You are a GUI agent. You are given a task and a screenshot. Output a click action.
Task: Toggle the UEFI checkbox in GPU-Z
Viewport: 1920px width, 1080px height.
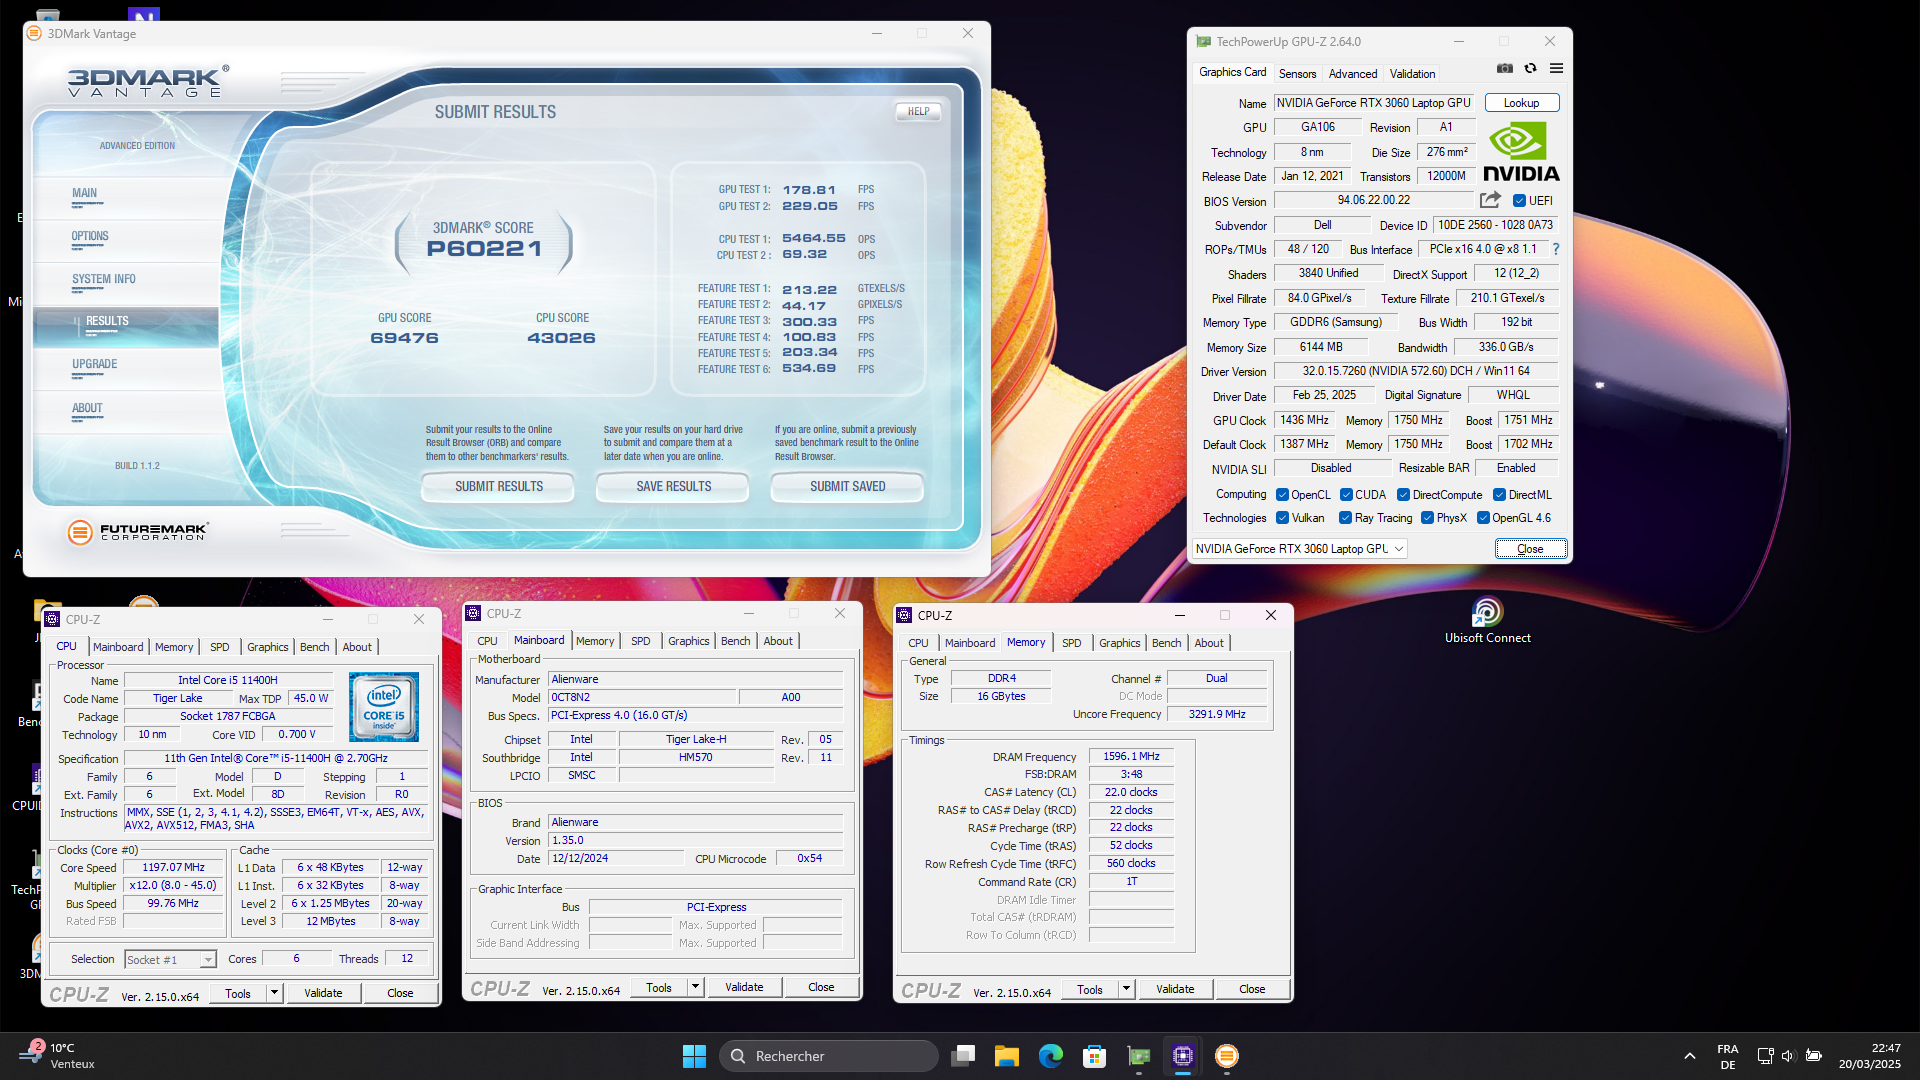tap(1519, 201)
